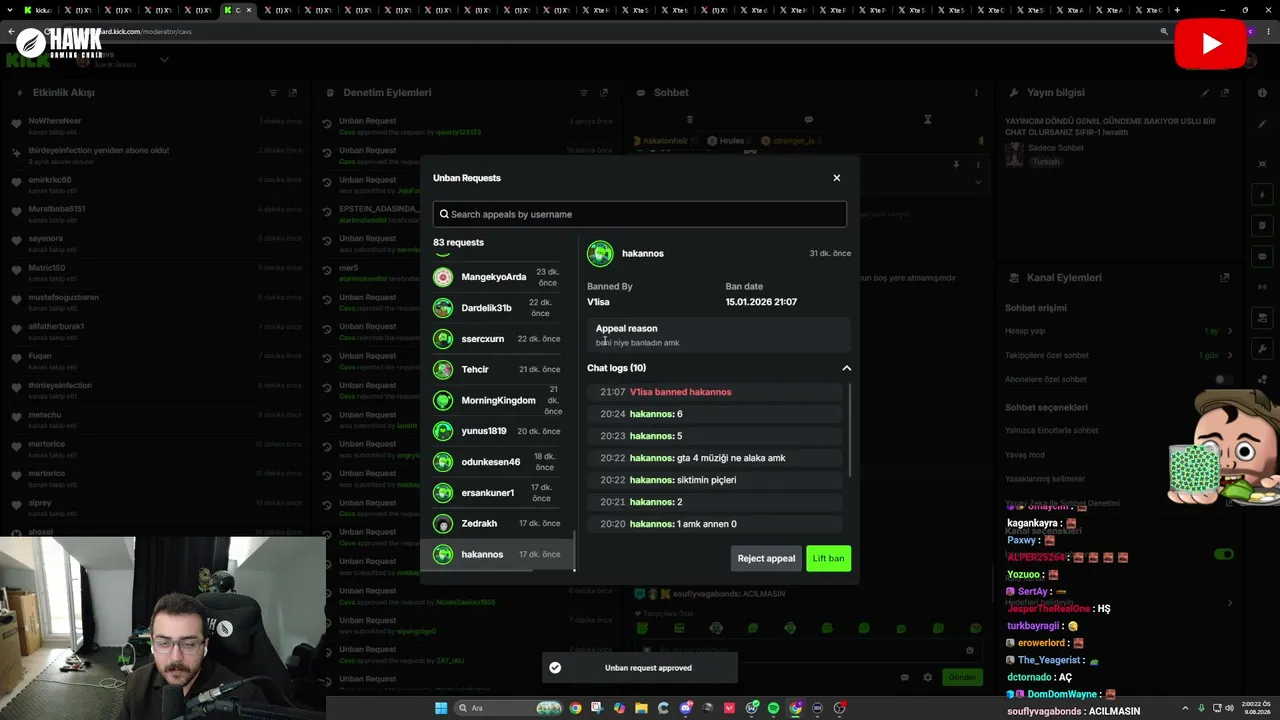
Task: Toggle the green enabled switch in chat options
Action: point(1224,554)
